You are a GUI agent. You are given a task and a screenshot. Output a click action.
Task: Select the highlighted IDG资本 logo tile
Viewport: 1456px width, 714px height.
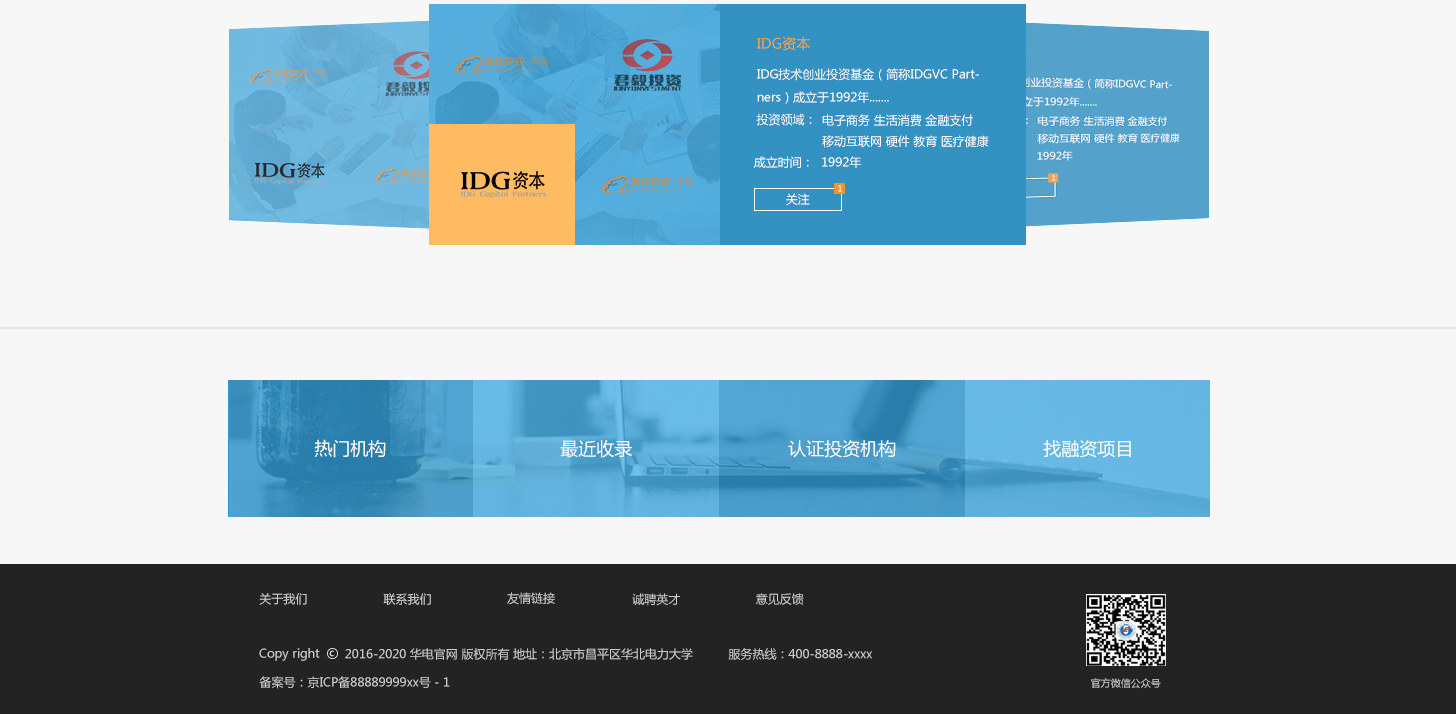(x=502, y=184)
